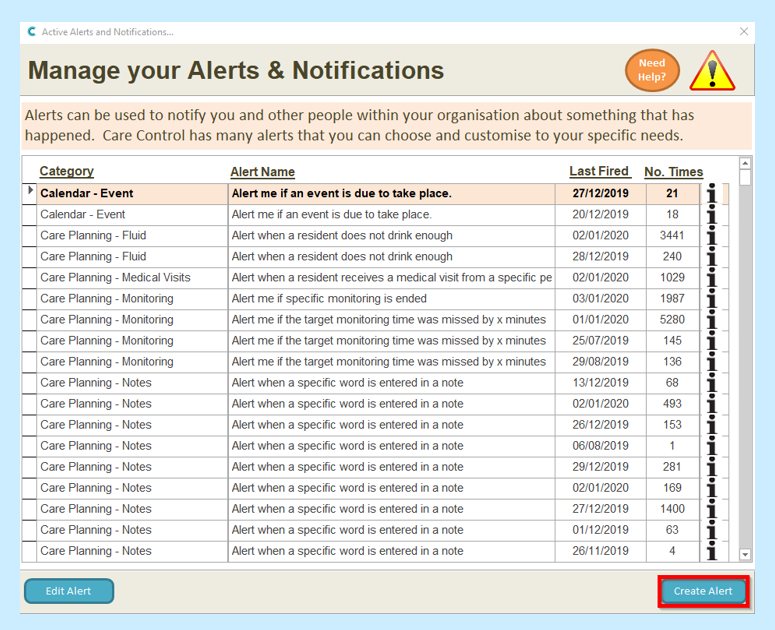This screenshot has height=630, width=775.
Task: Select 'Alert me if specific monitoring is ended' cell
Action: pos(391,299)
